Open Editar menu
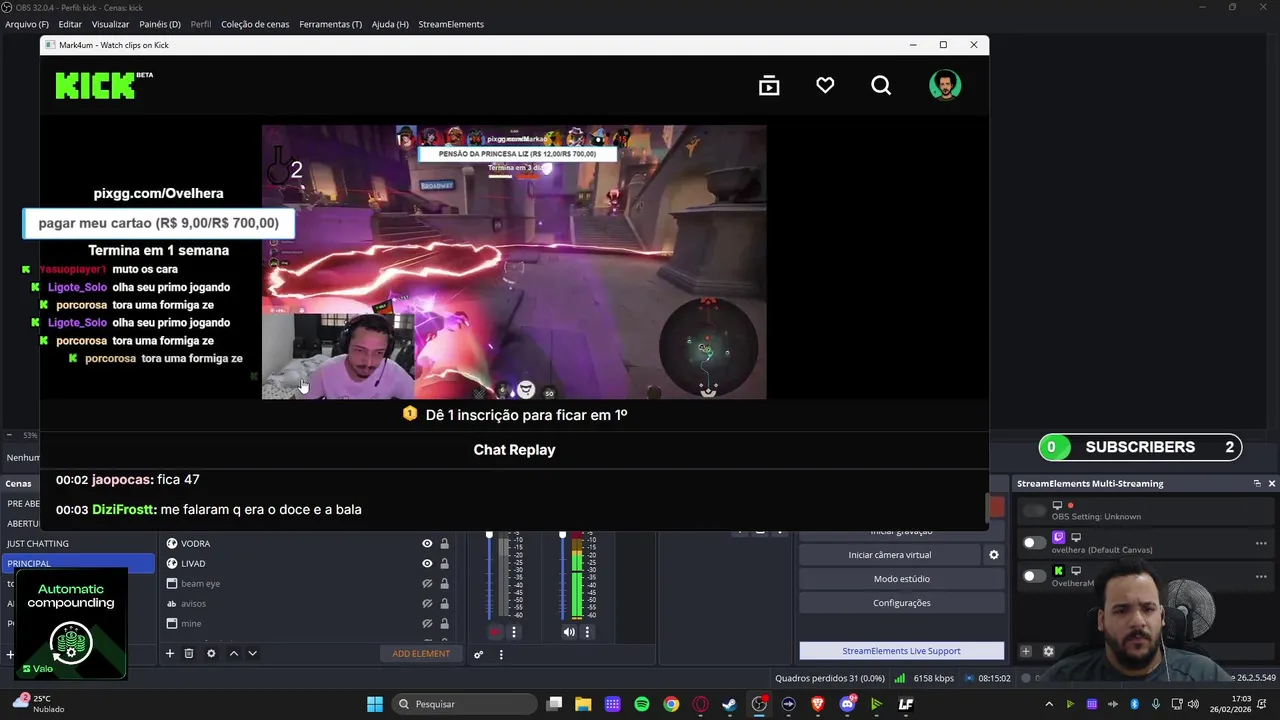Screen dimensions: 1280x720 pos(70,24)
